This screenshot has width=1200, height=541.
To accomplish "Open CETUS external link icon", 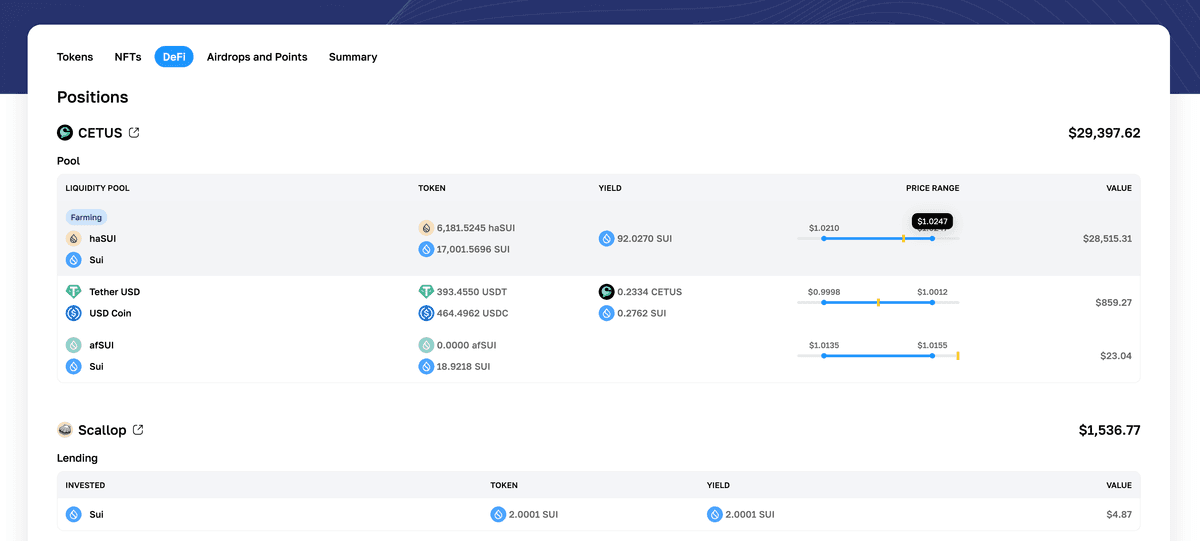I will 134,132.
